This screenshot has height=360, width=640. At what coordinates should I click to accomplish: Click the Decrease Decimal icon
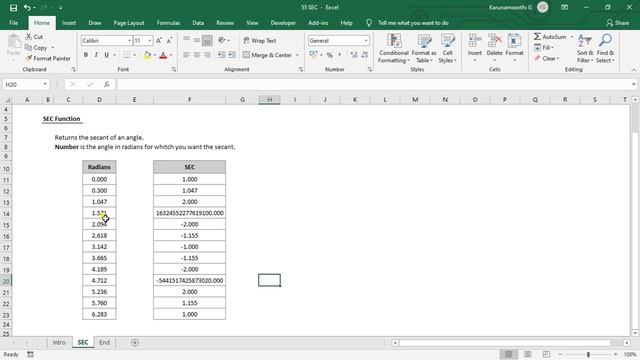click(364, 55)
